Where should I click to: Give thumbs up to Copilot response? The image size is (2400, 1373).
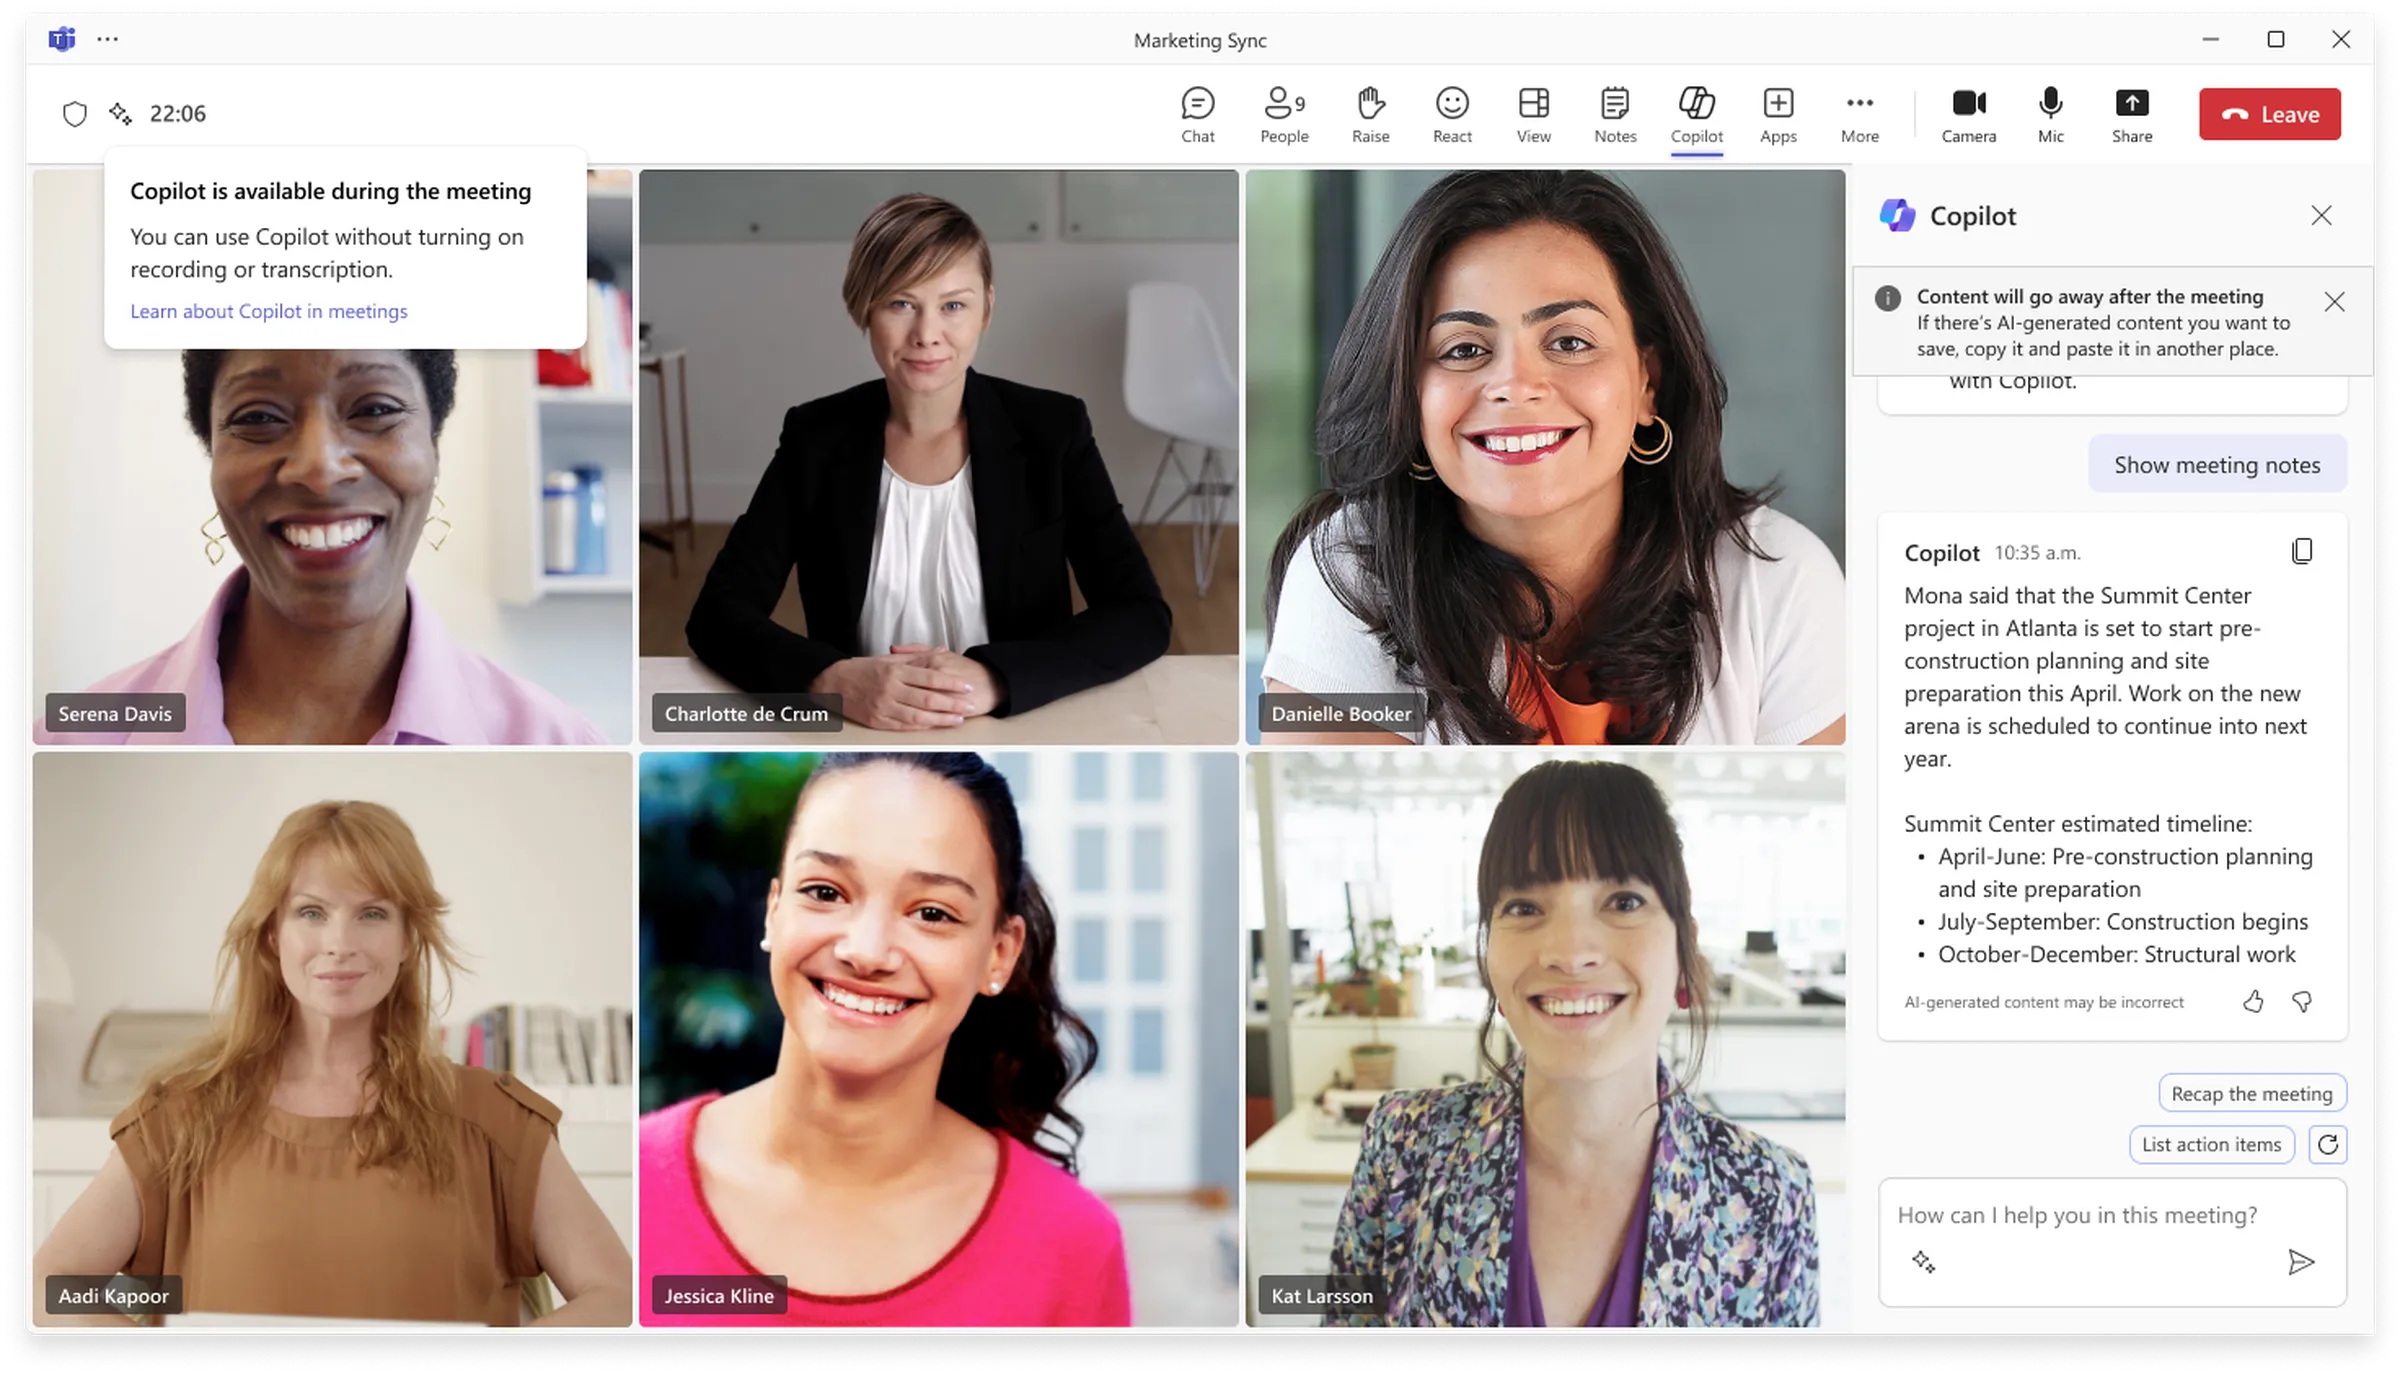coord(2252,1001)
